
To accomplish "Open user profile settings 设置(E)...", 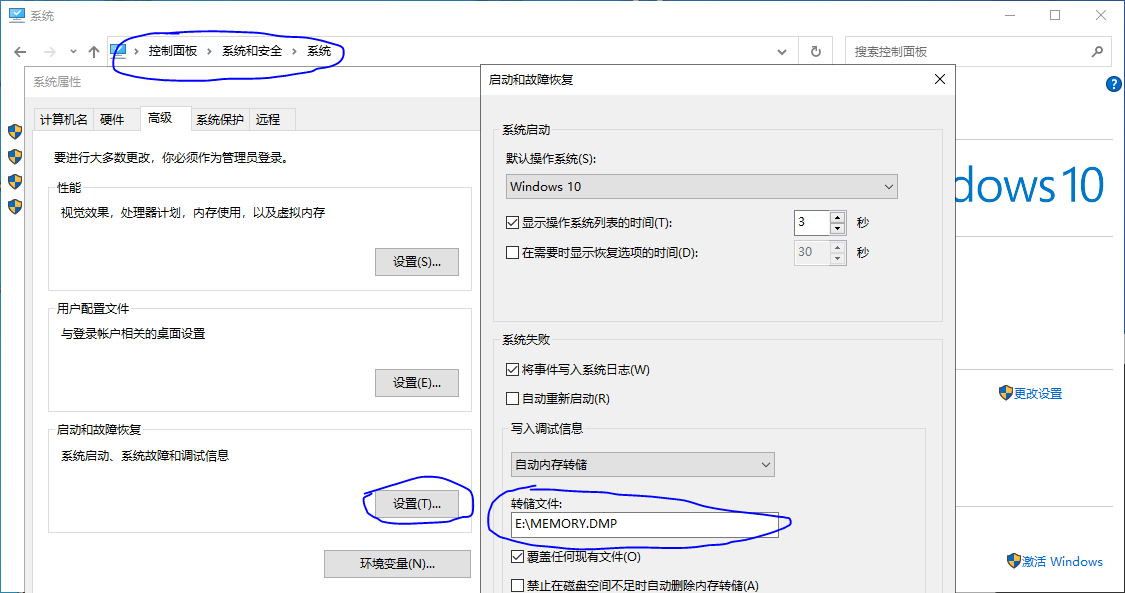I will [416, 383].
